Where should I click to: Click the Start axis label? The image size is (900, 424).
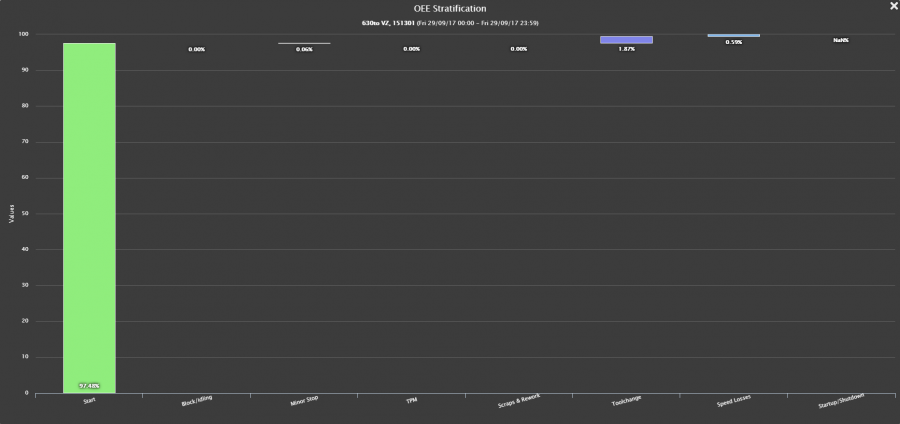[90, 400]
